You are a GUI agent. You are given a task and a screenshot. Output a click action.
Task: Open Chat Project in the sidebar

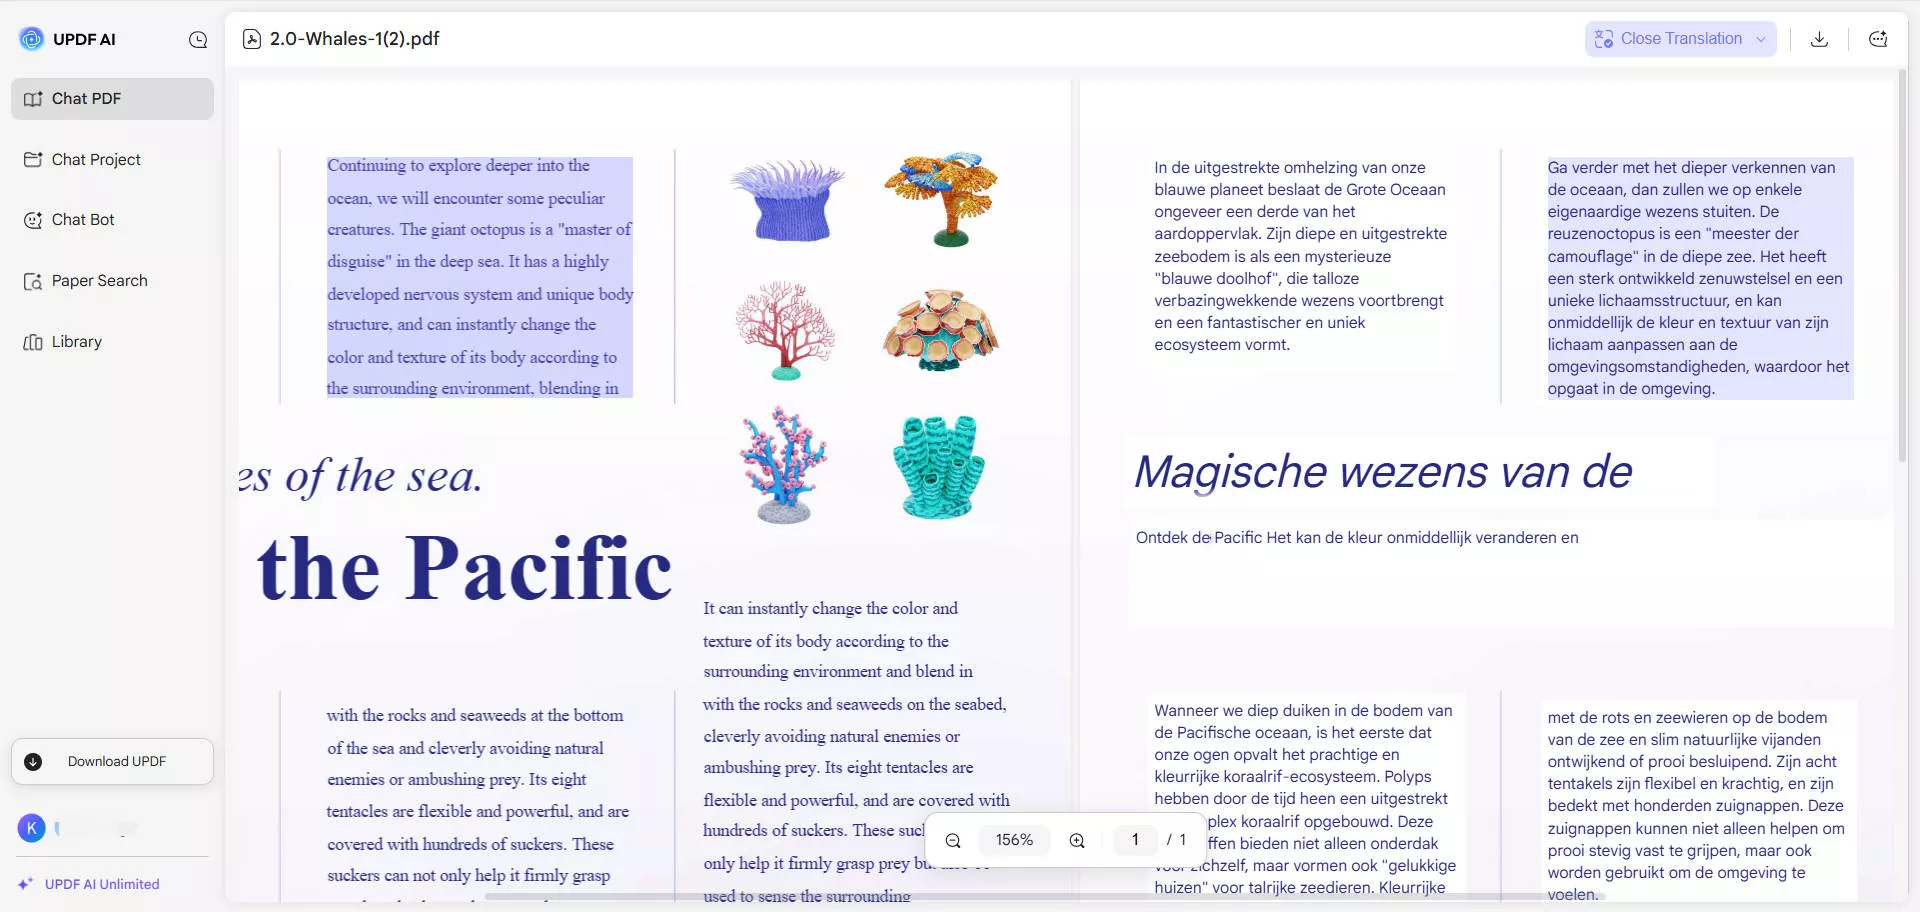pyautogui.click(x=96, y=160)
